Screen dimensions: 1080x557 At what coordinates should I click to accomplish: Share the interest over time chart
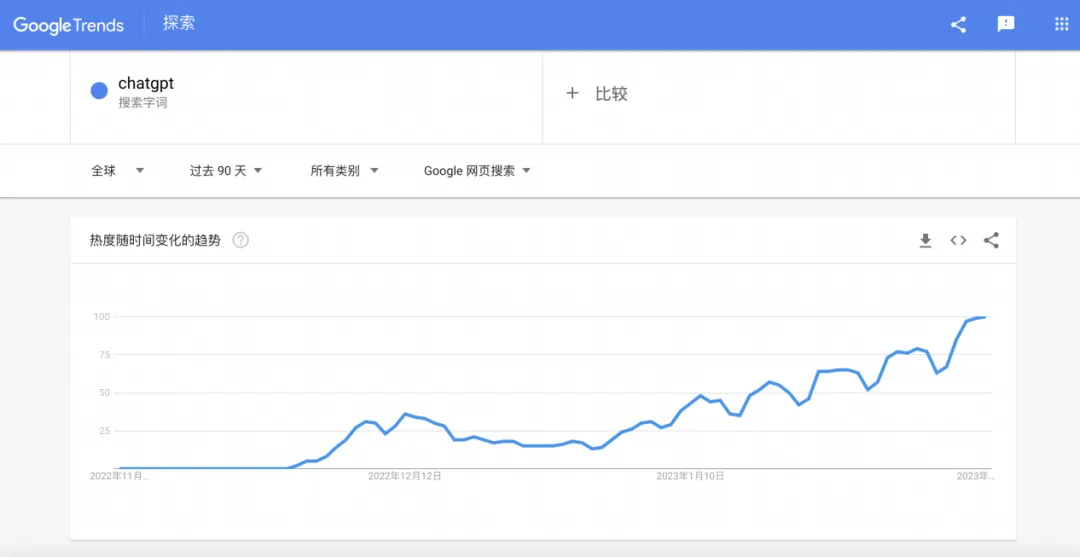[991, 240]
